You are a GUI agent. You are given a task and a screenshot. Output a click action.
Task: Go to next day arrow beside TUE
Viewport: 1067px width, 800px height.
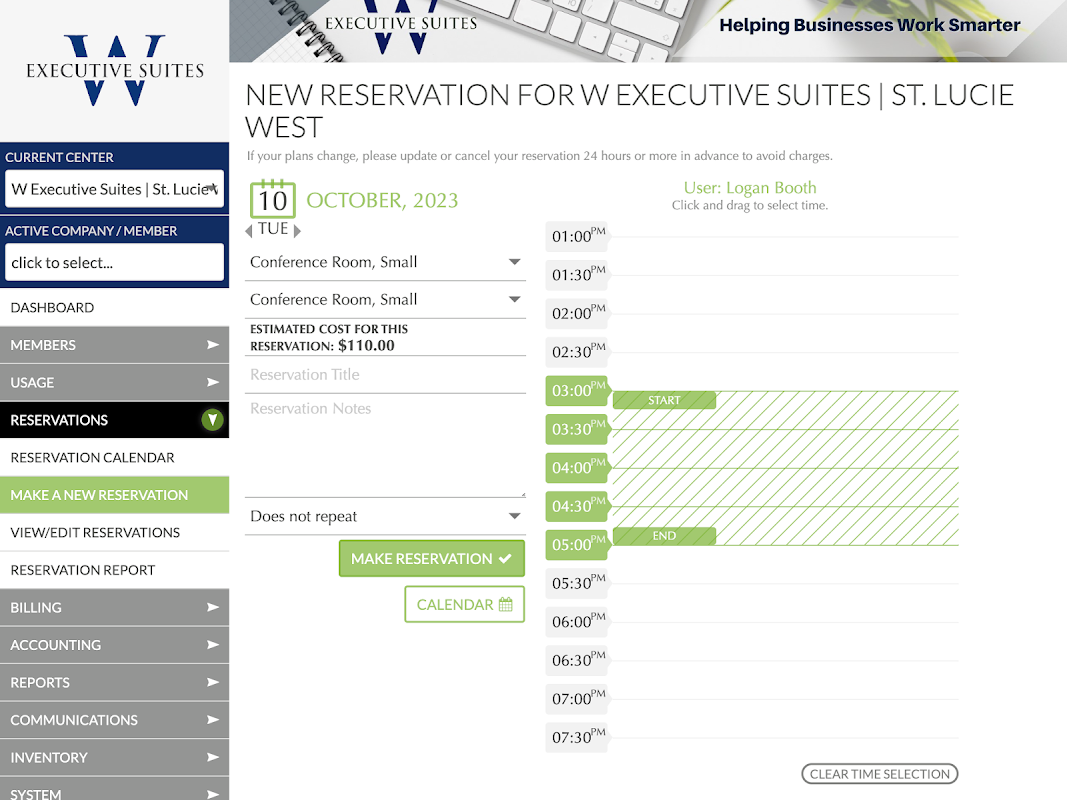tap(297, 231)
